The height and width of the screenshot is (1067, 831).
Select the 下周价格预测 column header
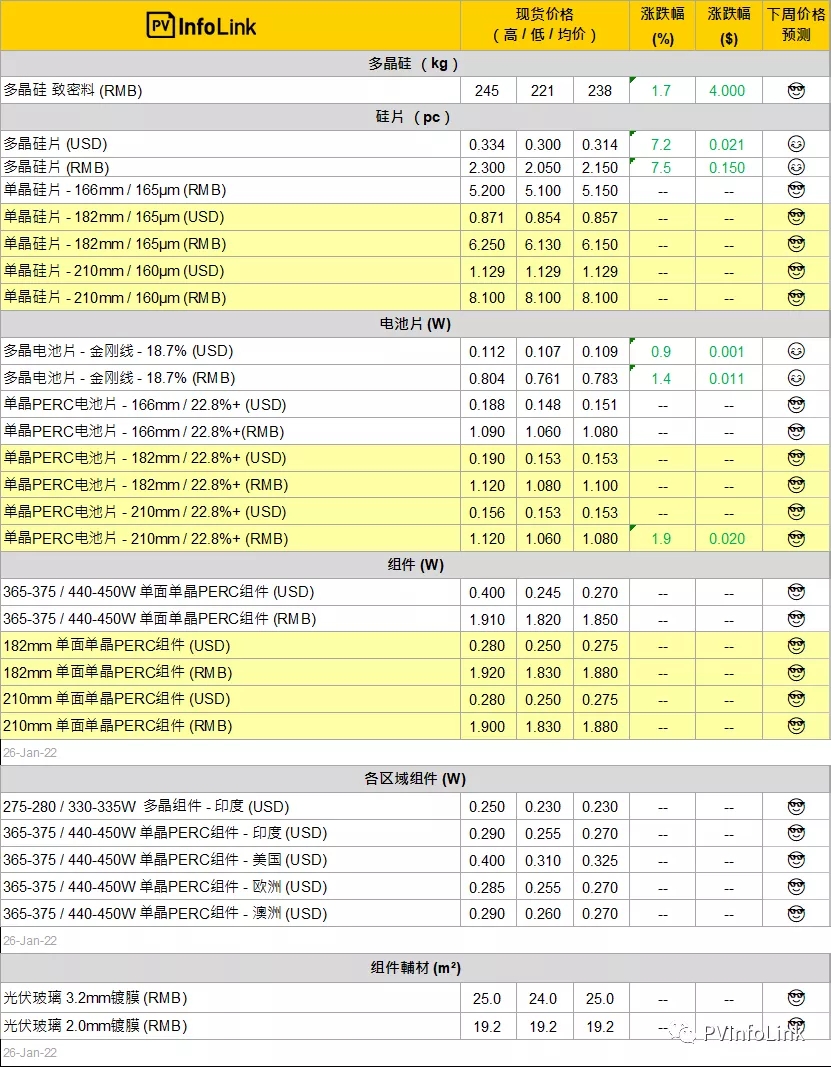click(x=796, y=25)
